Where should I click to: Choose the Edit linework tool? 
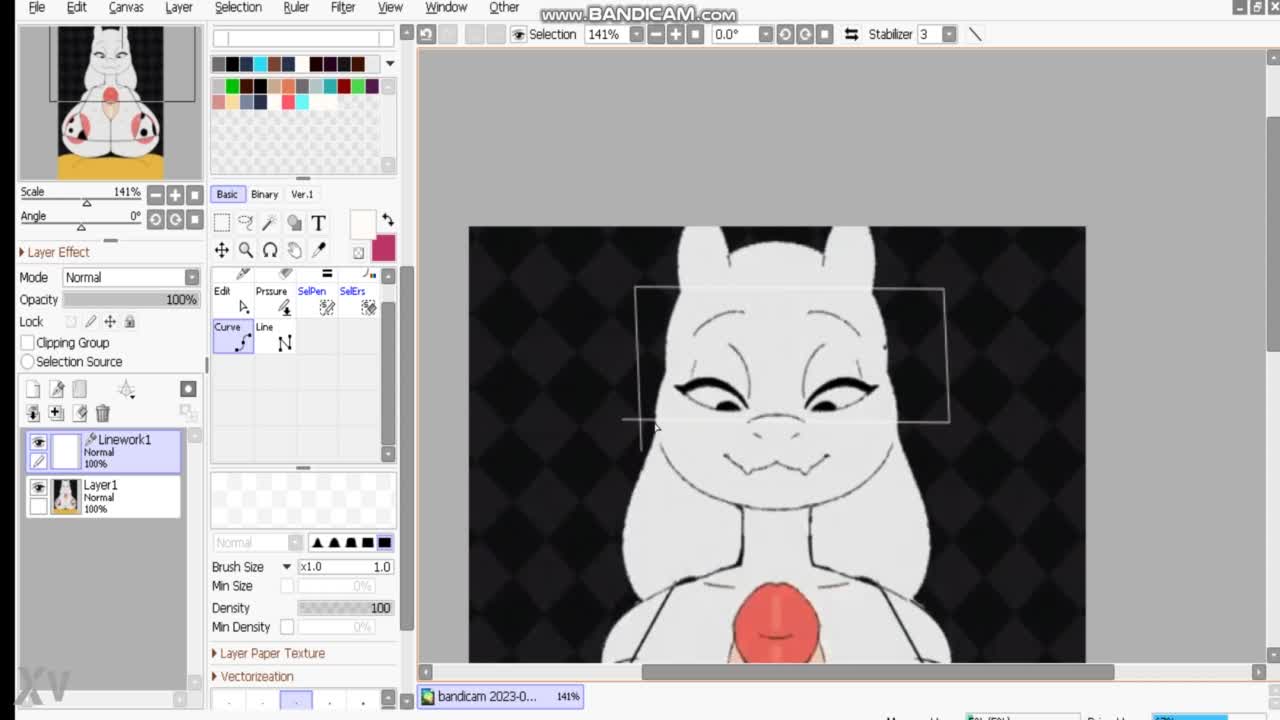click(232, 300)
